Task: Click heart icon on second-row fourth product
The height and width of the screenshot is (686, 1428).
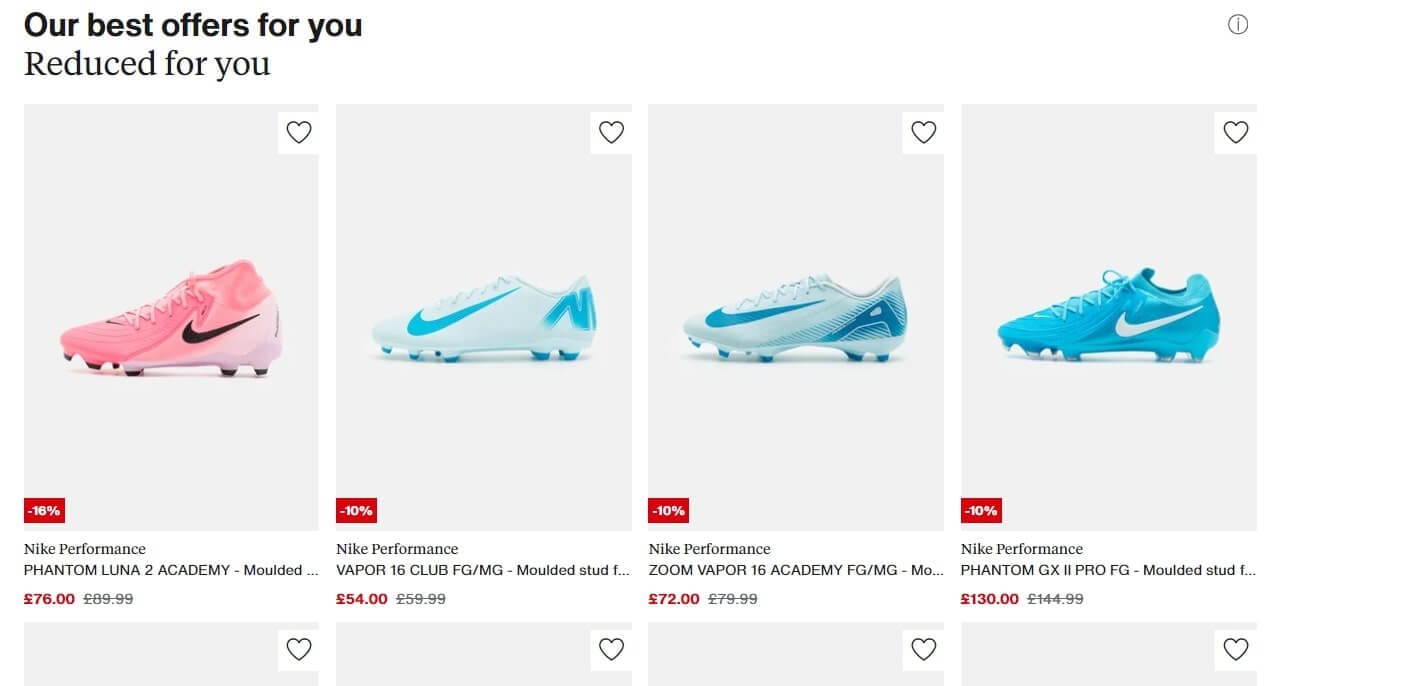Action: (1236, 650)
